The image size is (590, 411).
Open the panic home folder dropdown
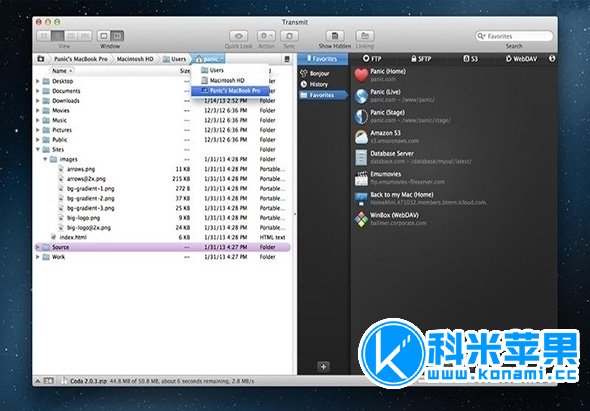point(209,59)
